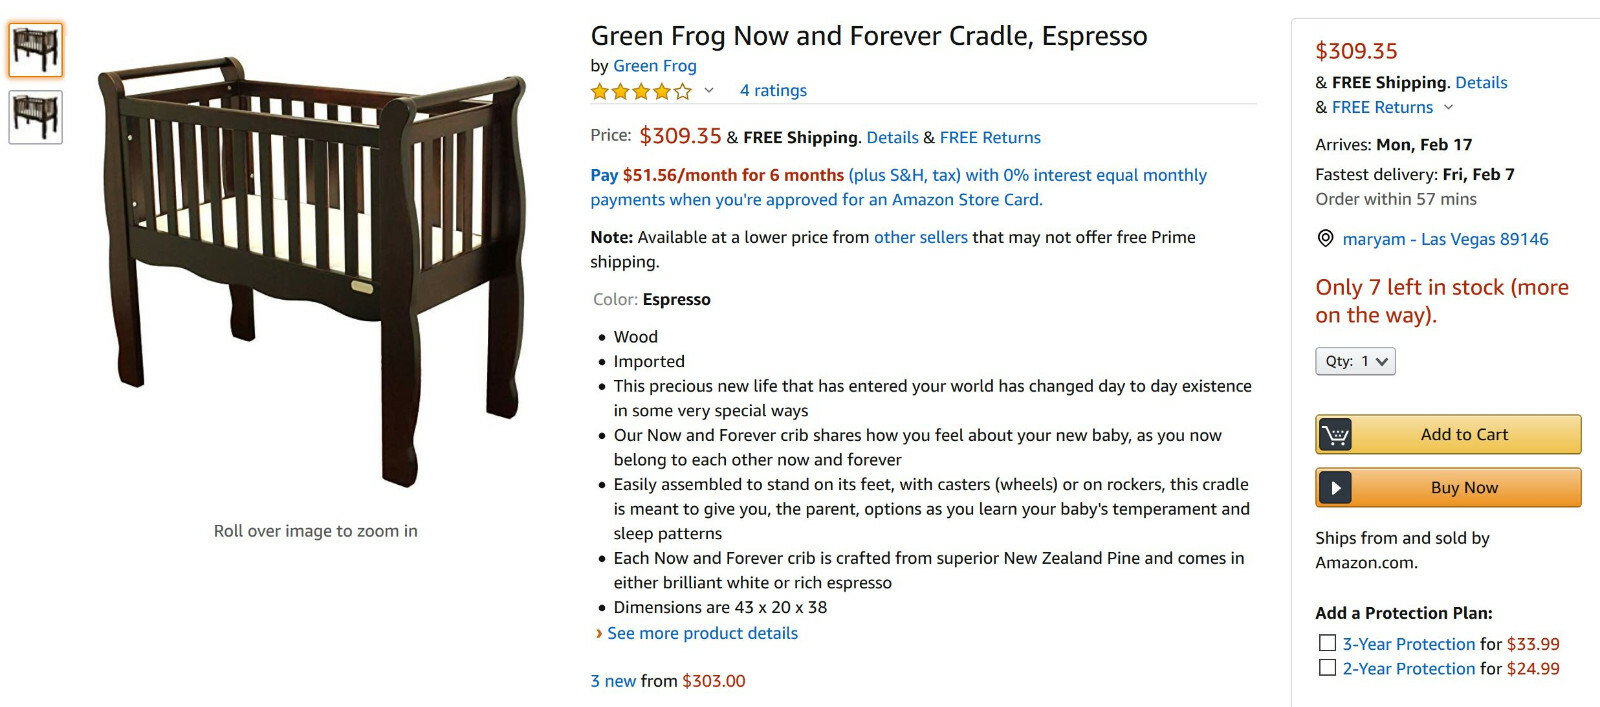The image size is (1600, 707).
Task: Expand the ratings breakdown chevron
Action: click(x=709, y=92)
